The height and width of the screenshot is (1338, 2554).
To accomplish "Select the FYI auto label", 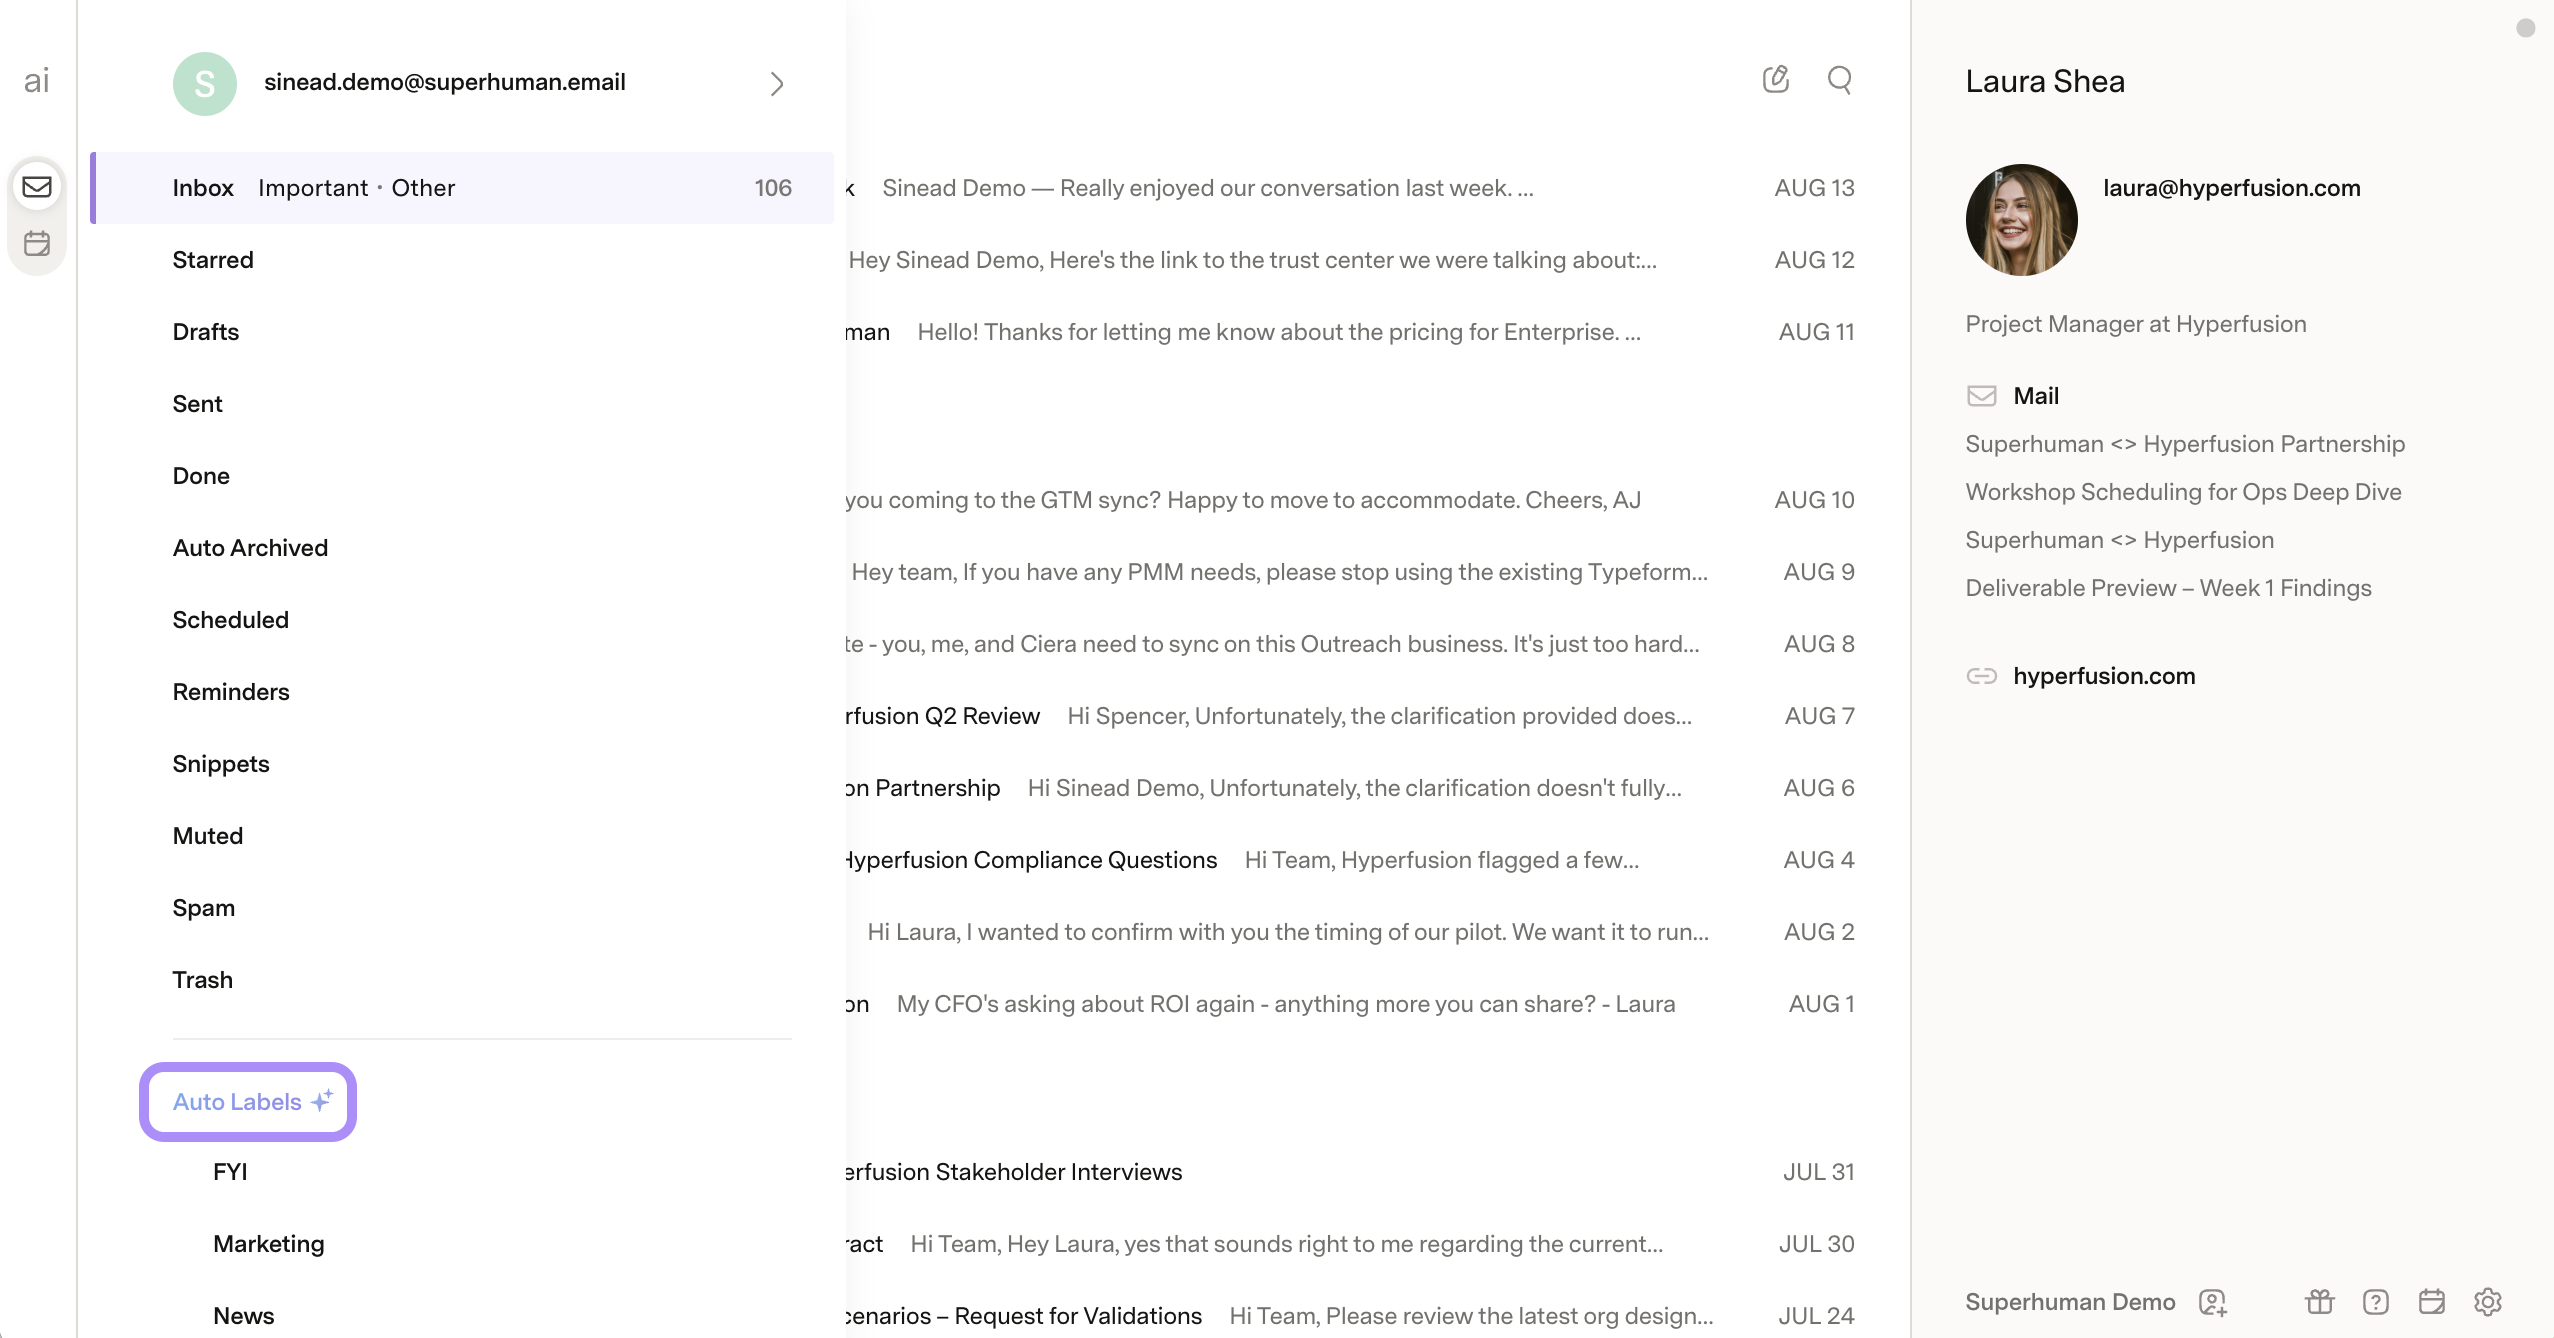I will click(x=230, y=1172).
